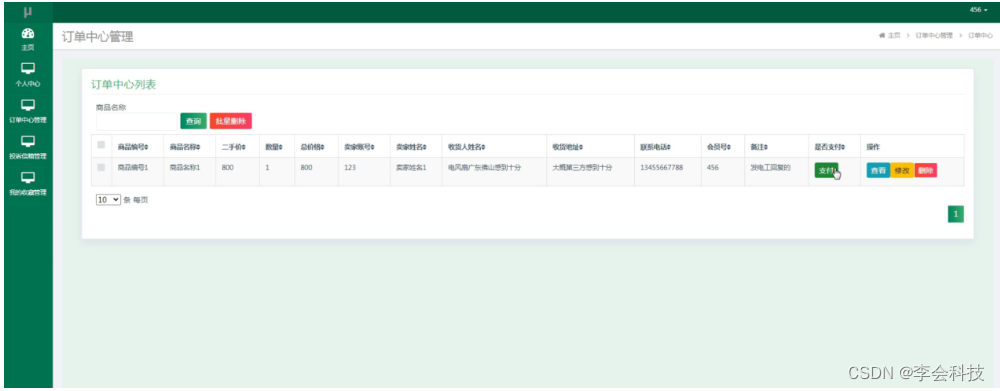Sort by the 二手价 column header
The height and width of the screenshot is (391, 1000).
coord(234,147)
